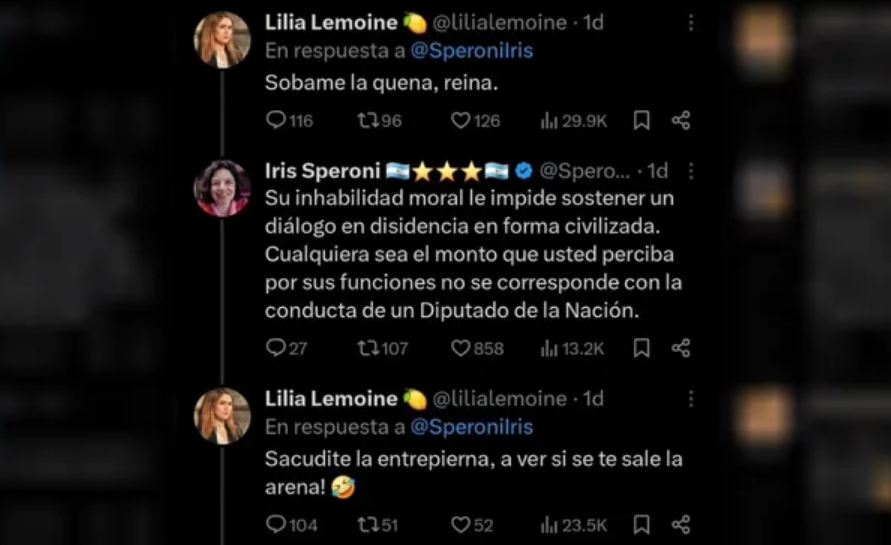Screen dimensions: 891x545
Task: Like Iris Speroni's tweet with 858 likes
Action: 460,348
